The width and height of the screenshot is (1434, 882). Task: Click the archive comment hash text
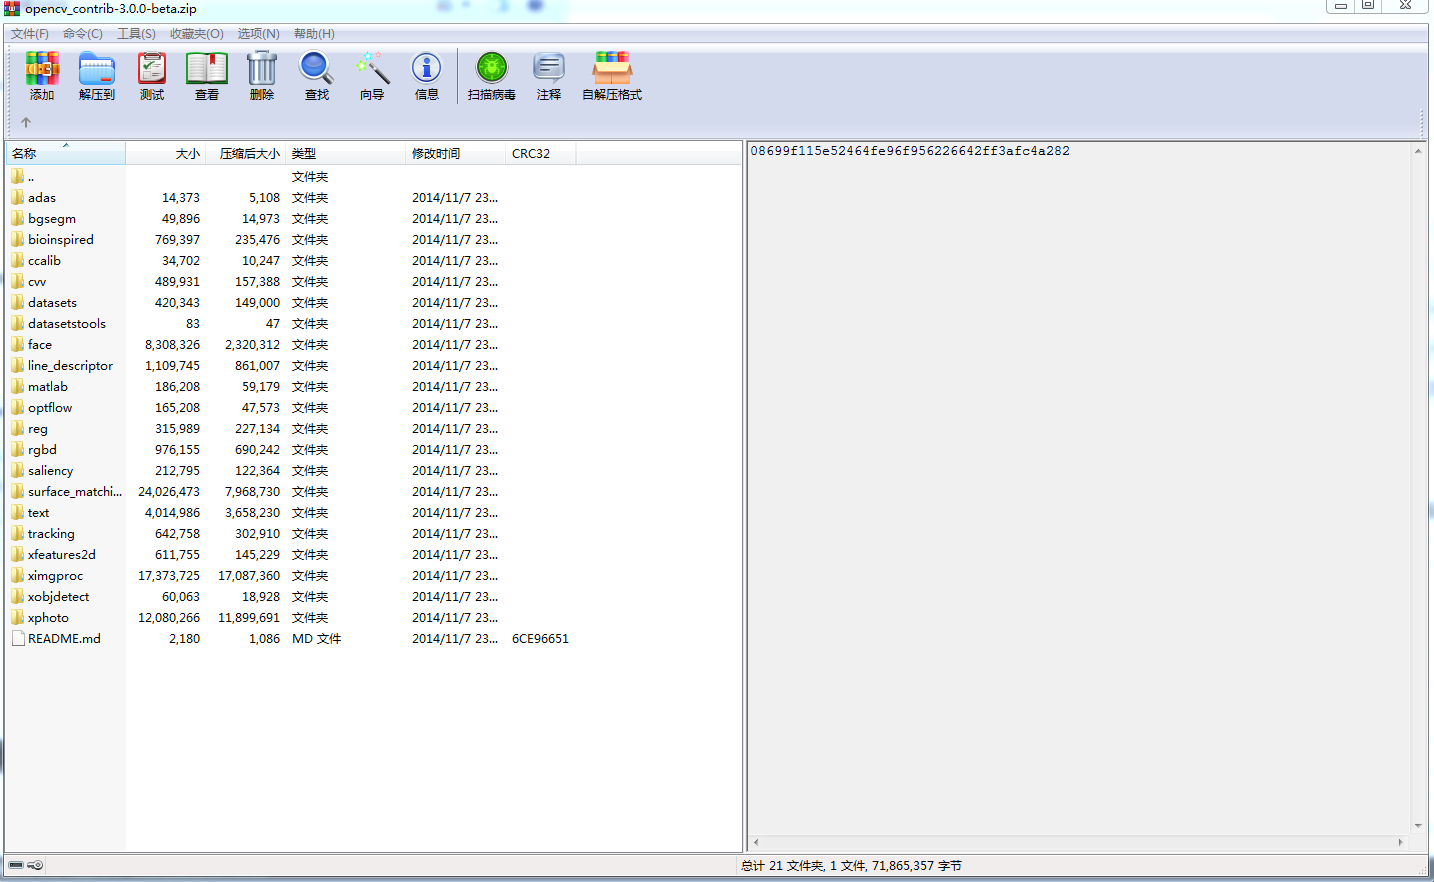tap(910, 151)
